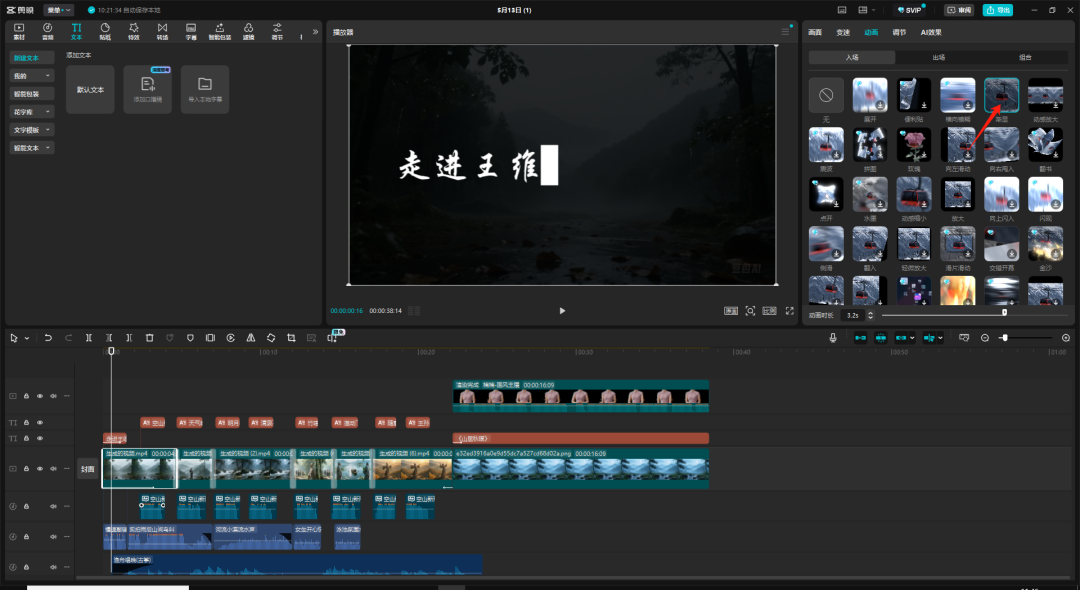
Task: Click the 默认文本 (Default text) card
Action: click(x=90, y=89)
